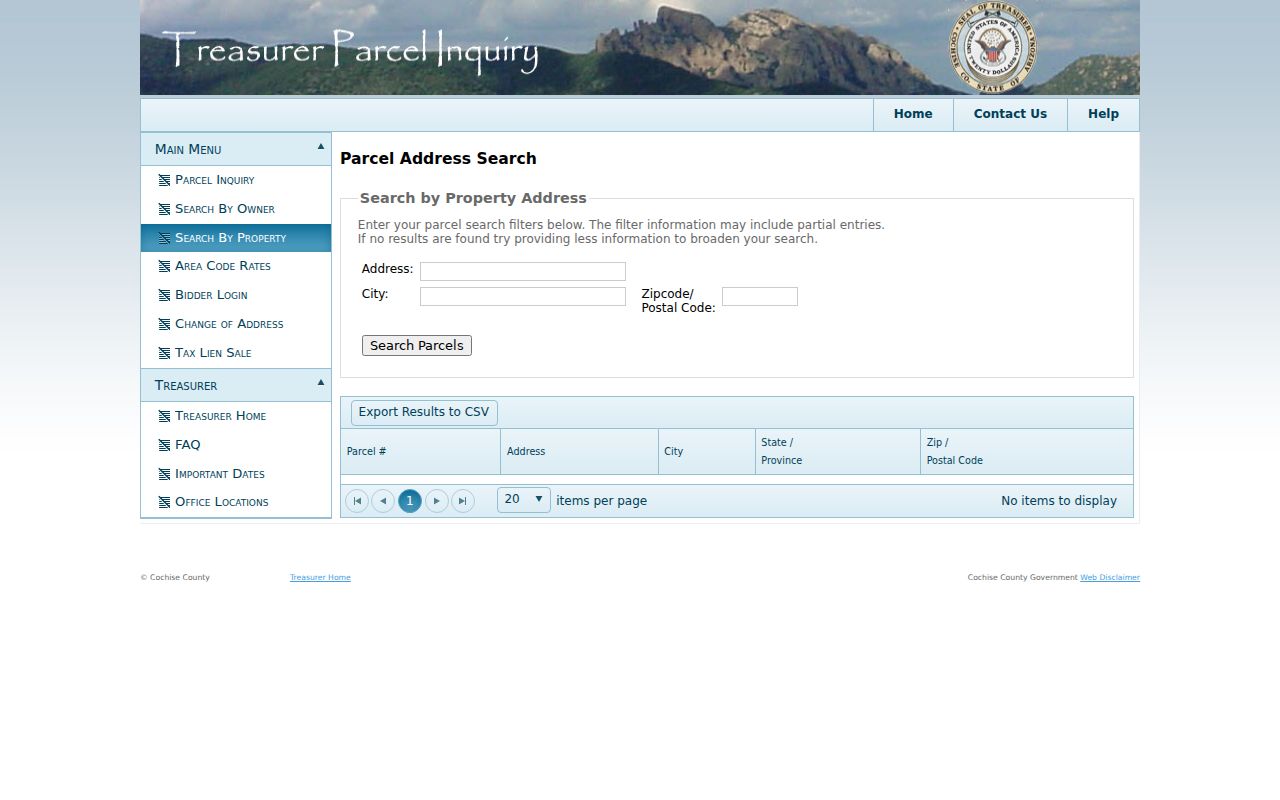1280x800 pixels.
Task: Open the Search By Owner link
Action: [225, 209]
